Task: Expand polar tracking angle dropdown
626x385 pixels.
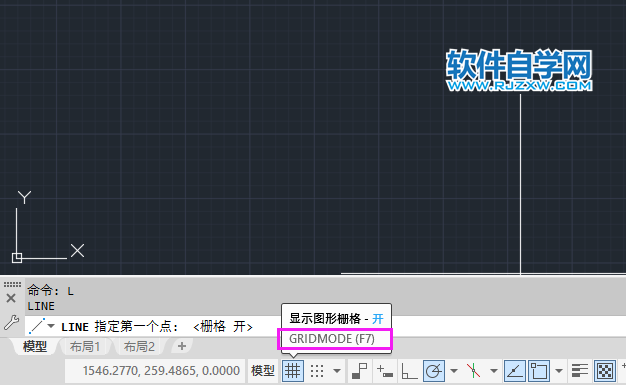Action: pyautogui.click(x=454, y=371)
